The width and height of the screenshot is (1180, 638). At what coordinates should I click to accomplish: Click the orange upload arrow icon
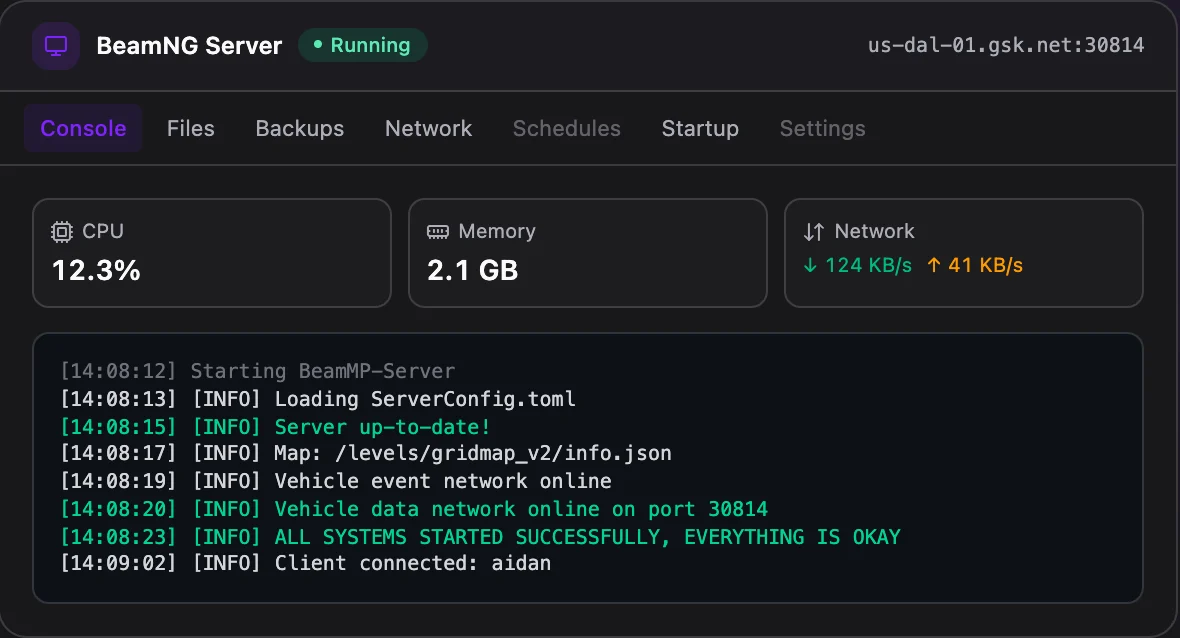[933, 265]
